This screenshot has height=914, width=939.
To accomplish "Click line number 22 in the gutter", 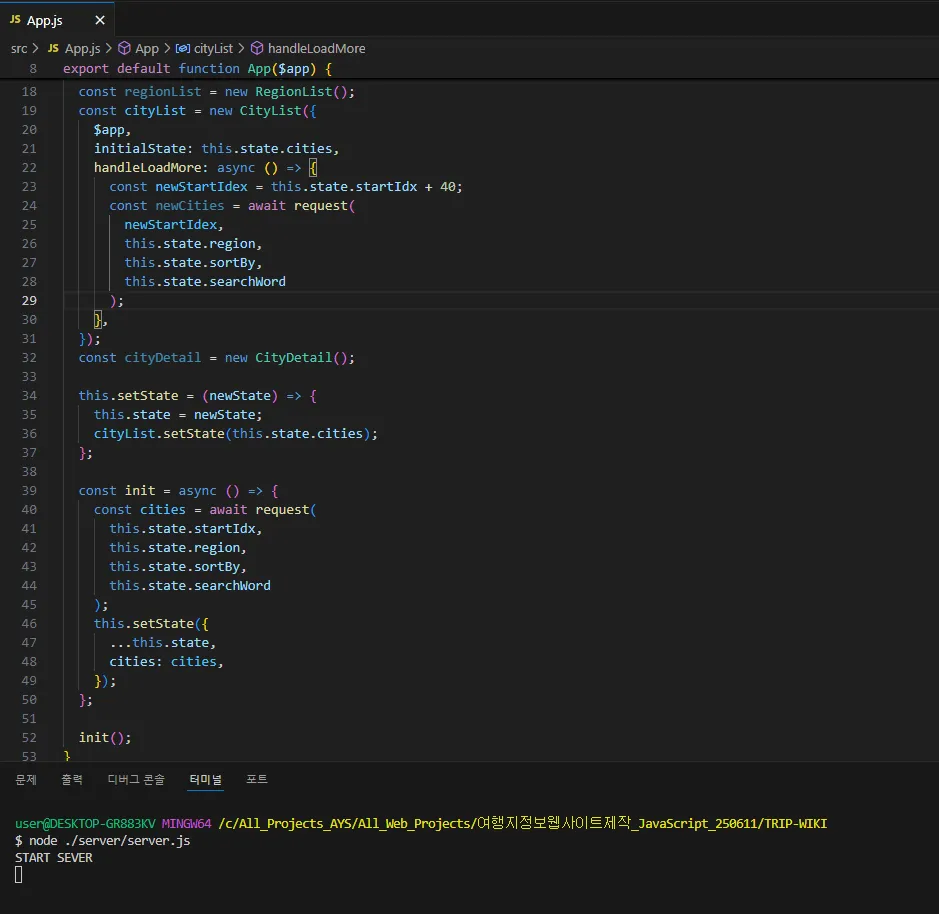I will (29, 168).
